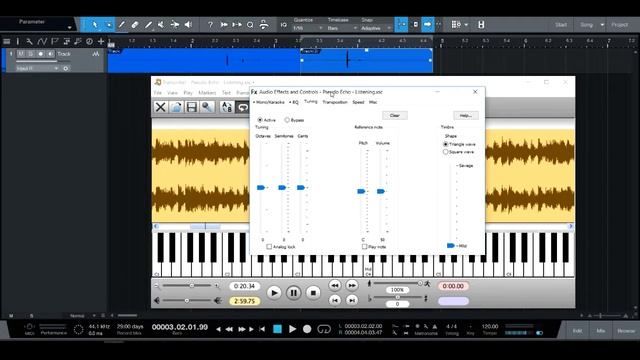Click the automation wave icon on Track

96,54
